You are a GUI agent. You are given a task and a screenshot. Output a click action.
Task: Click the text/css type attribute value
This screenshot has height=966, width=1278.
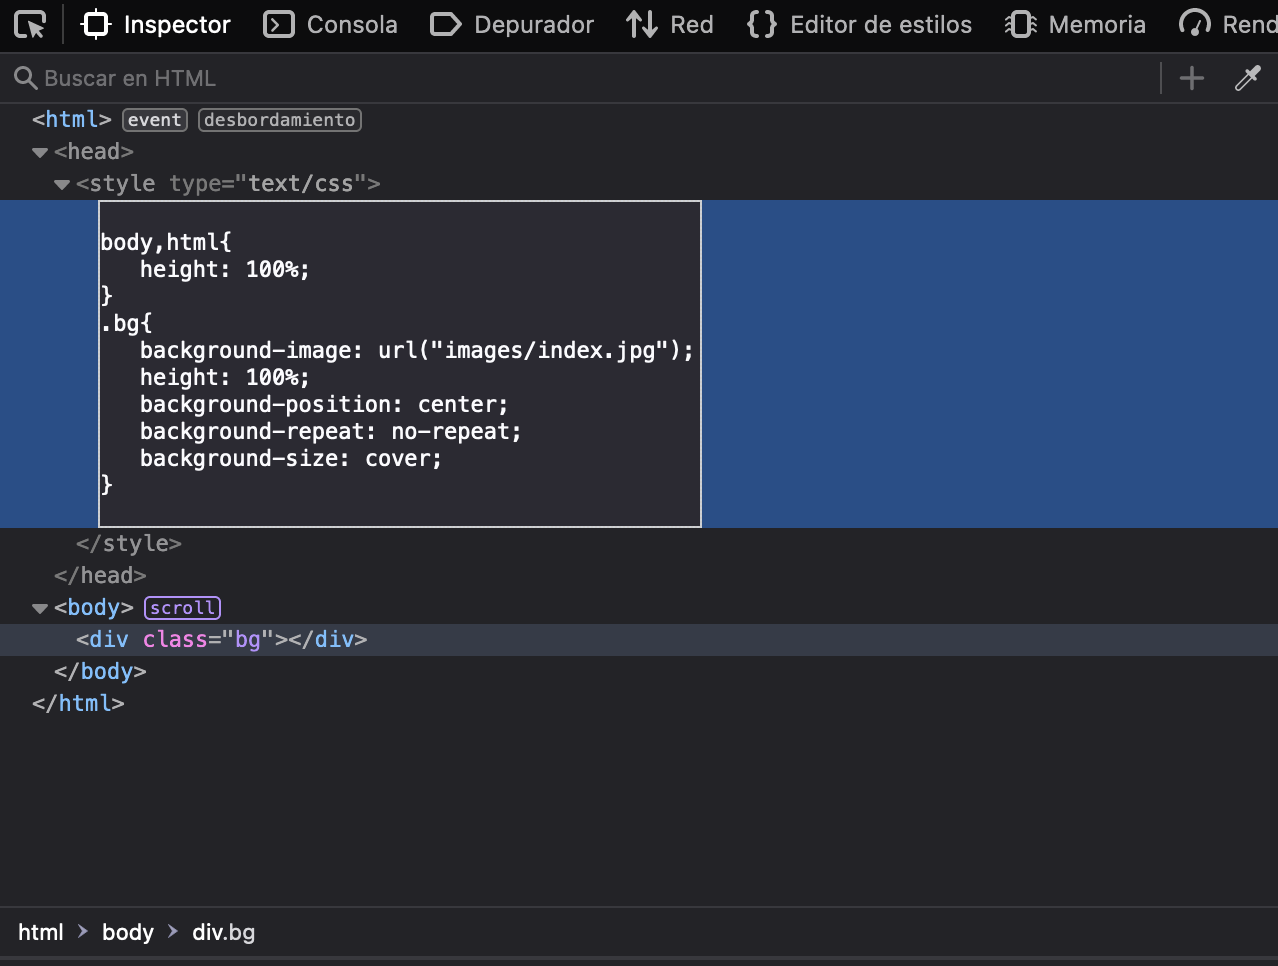pos(301,183)
